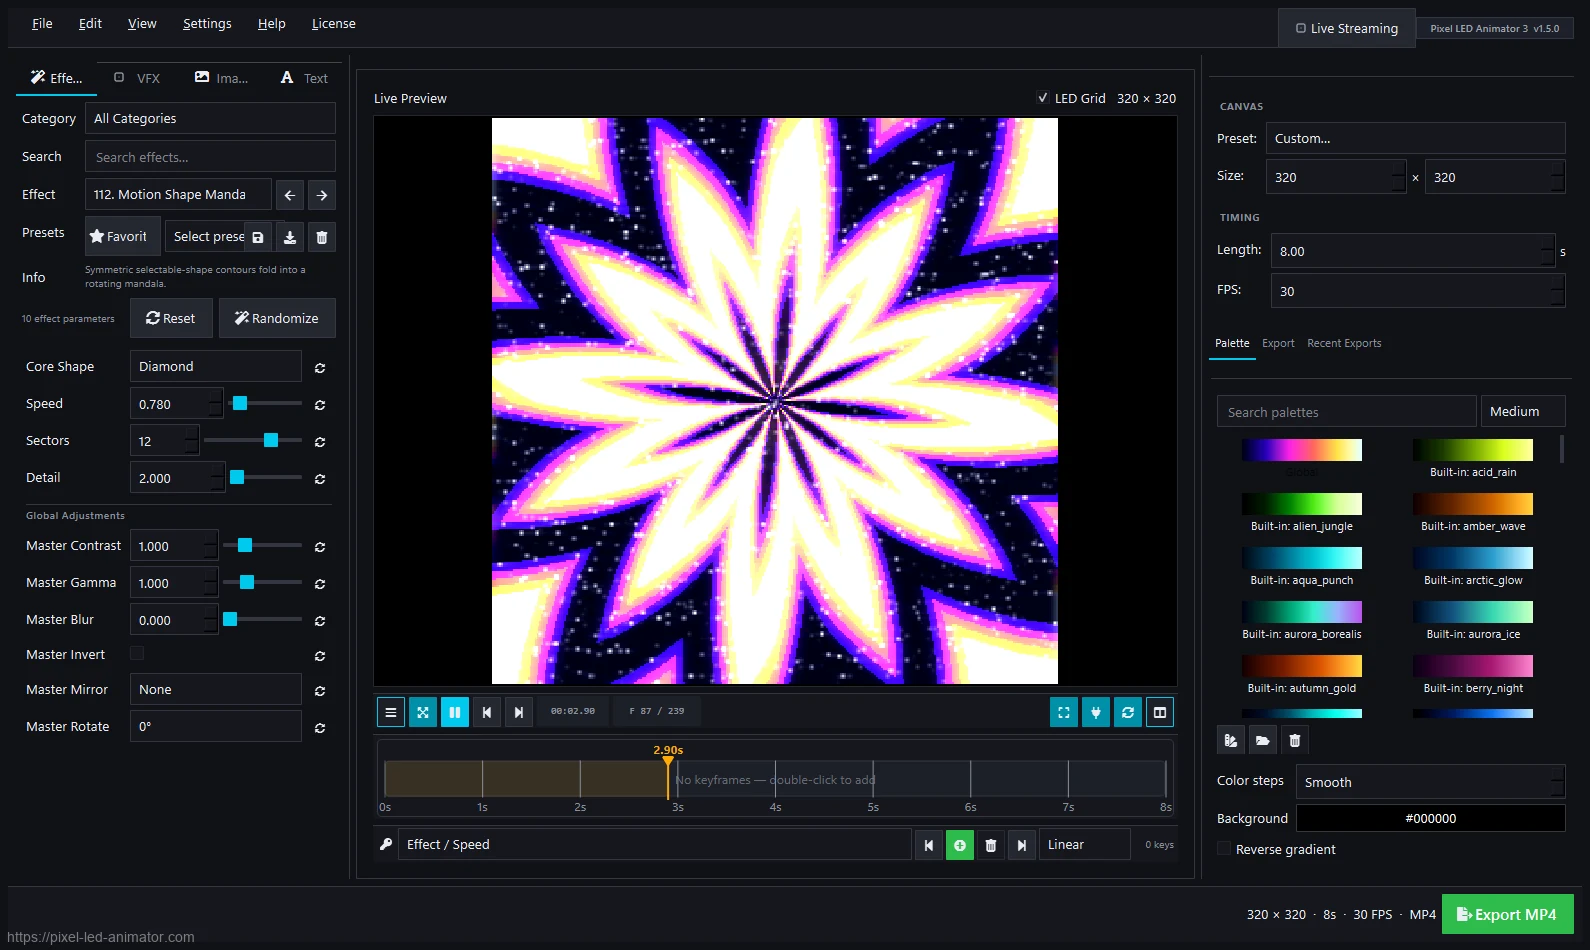
Task: Open Master Mirror dropdown
Action: point(216,689)
